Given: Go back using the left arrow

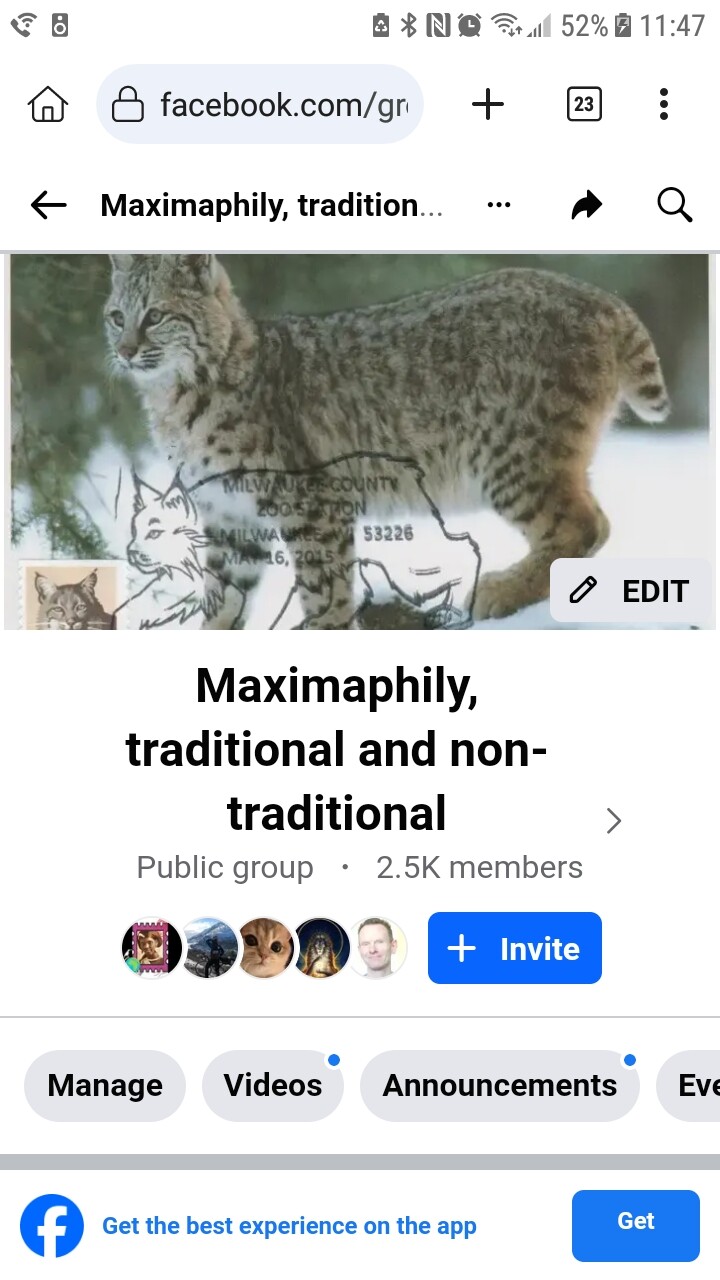Looking at the screenshot, I should coord(48,205).
